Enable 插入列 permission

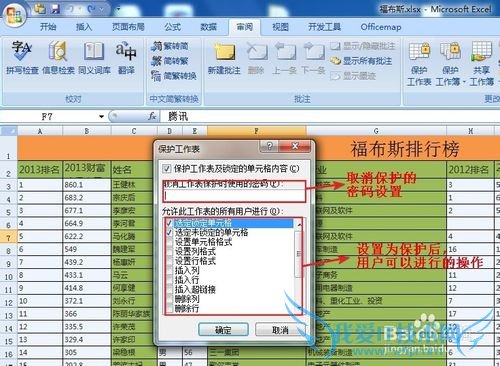click(169, 270)
